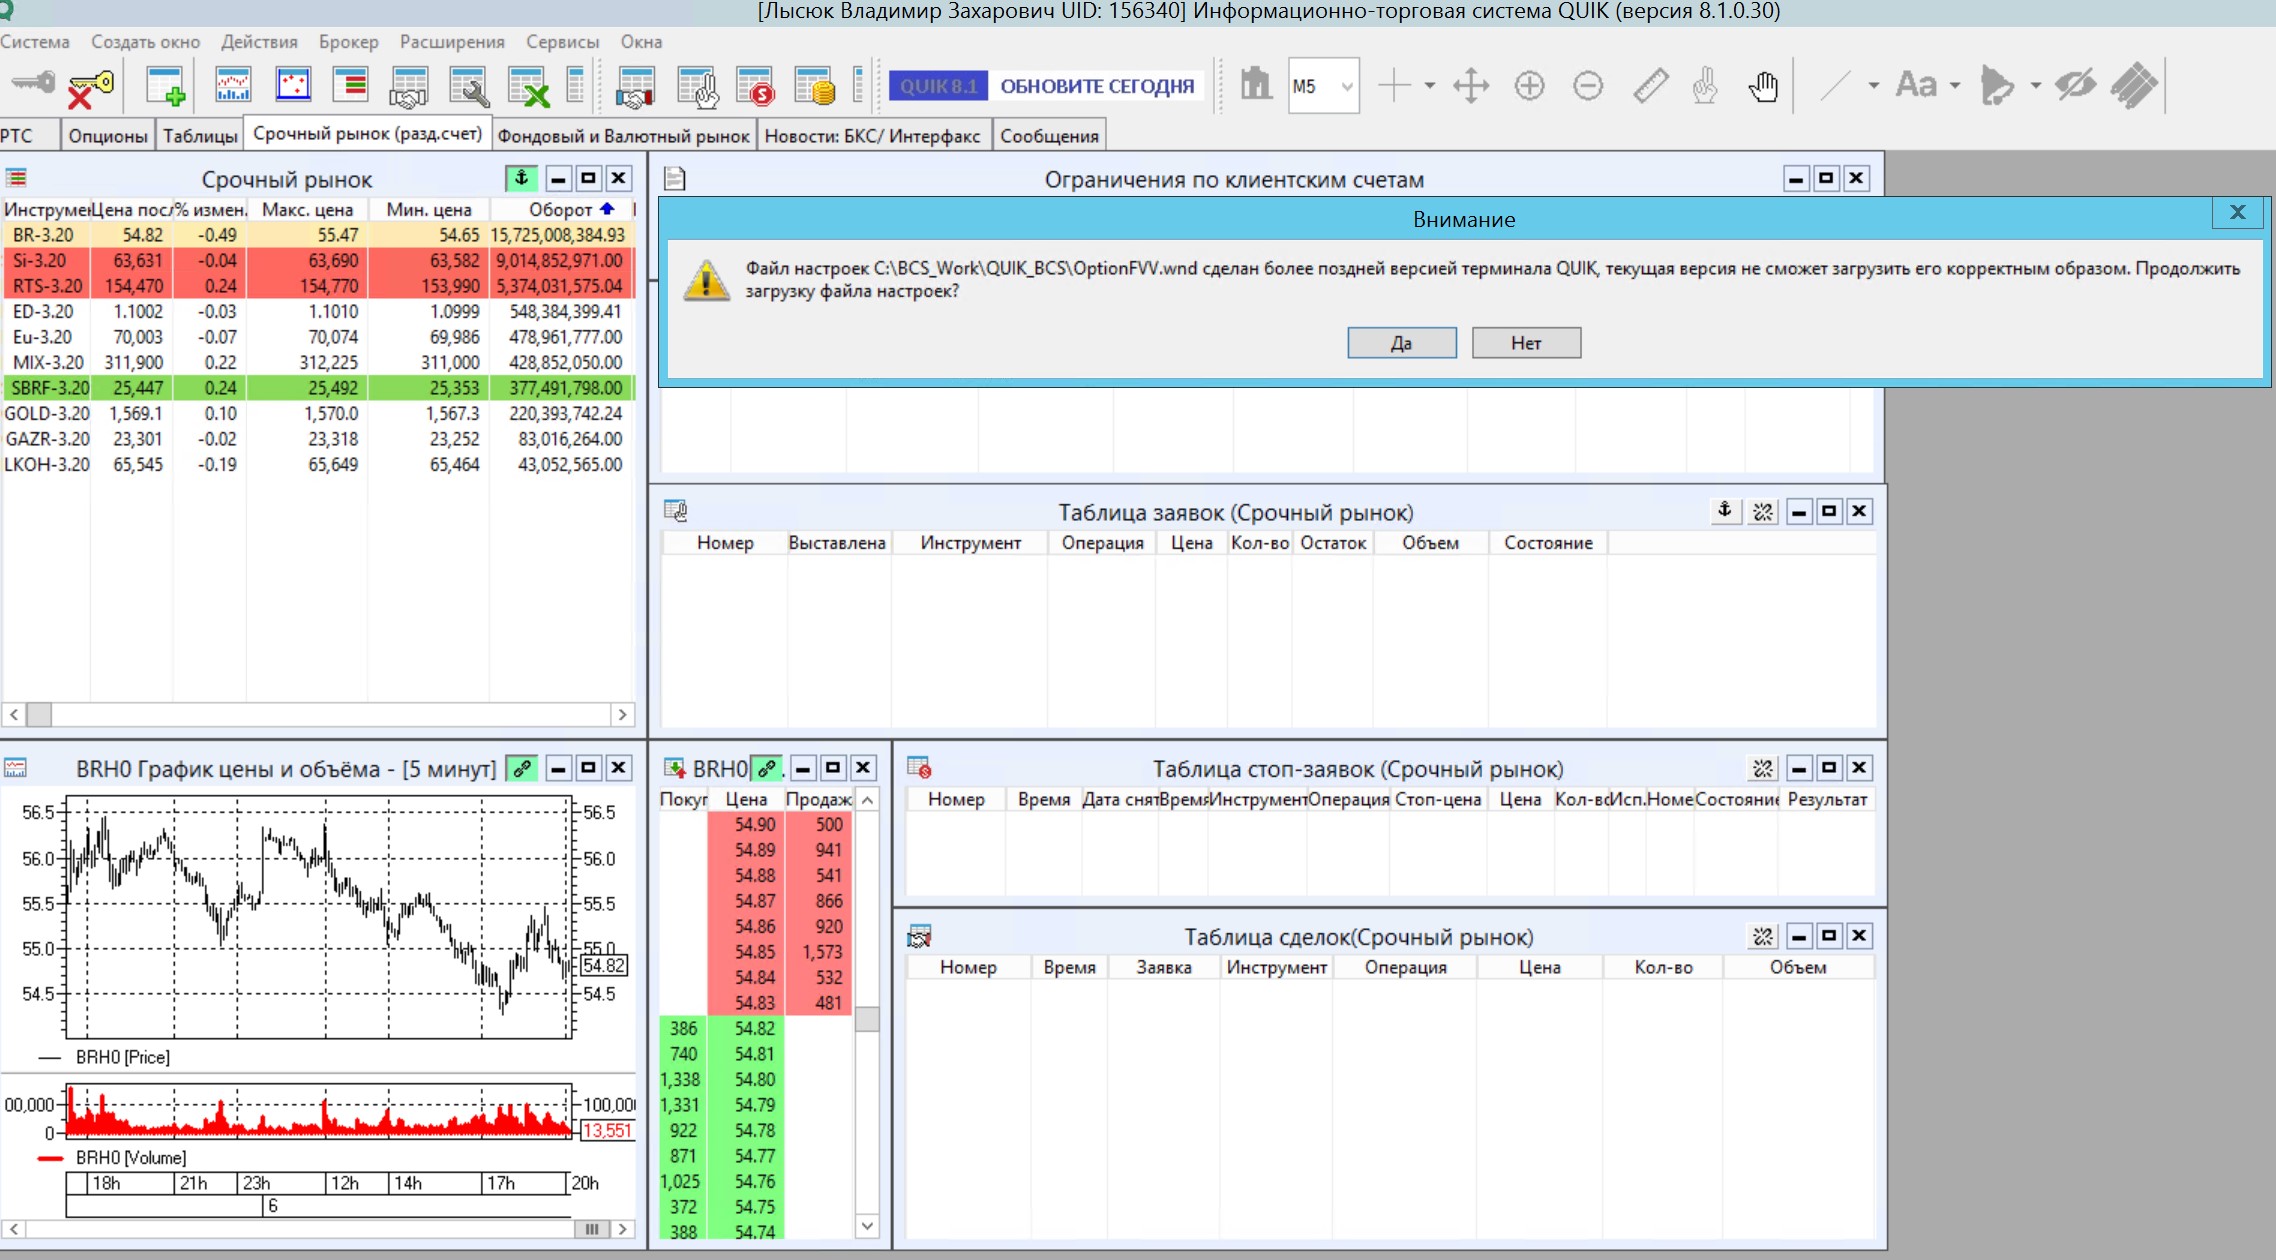2276x1260 pixels.
Task: Expand the Aa text tool dropdown arrow
Action: tap(1955, 87)
